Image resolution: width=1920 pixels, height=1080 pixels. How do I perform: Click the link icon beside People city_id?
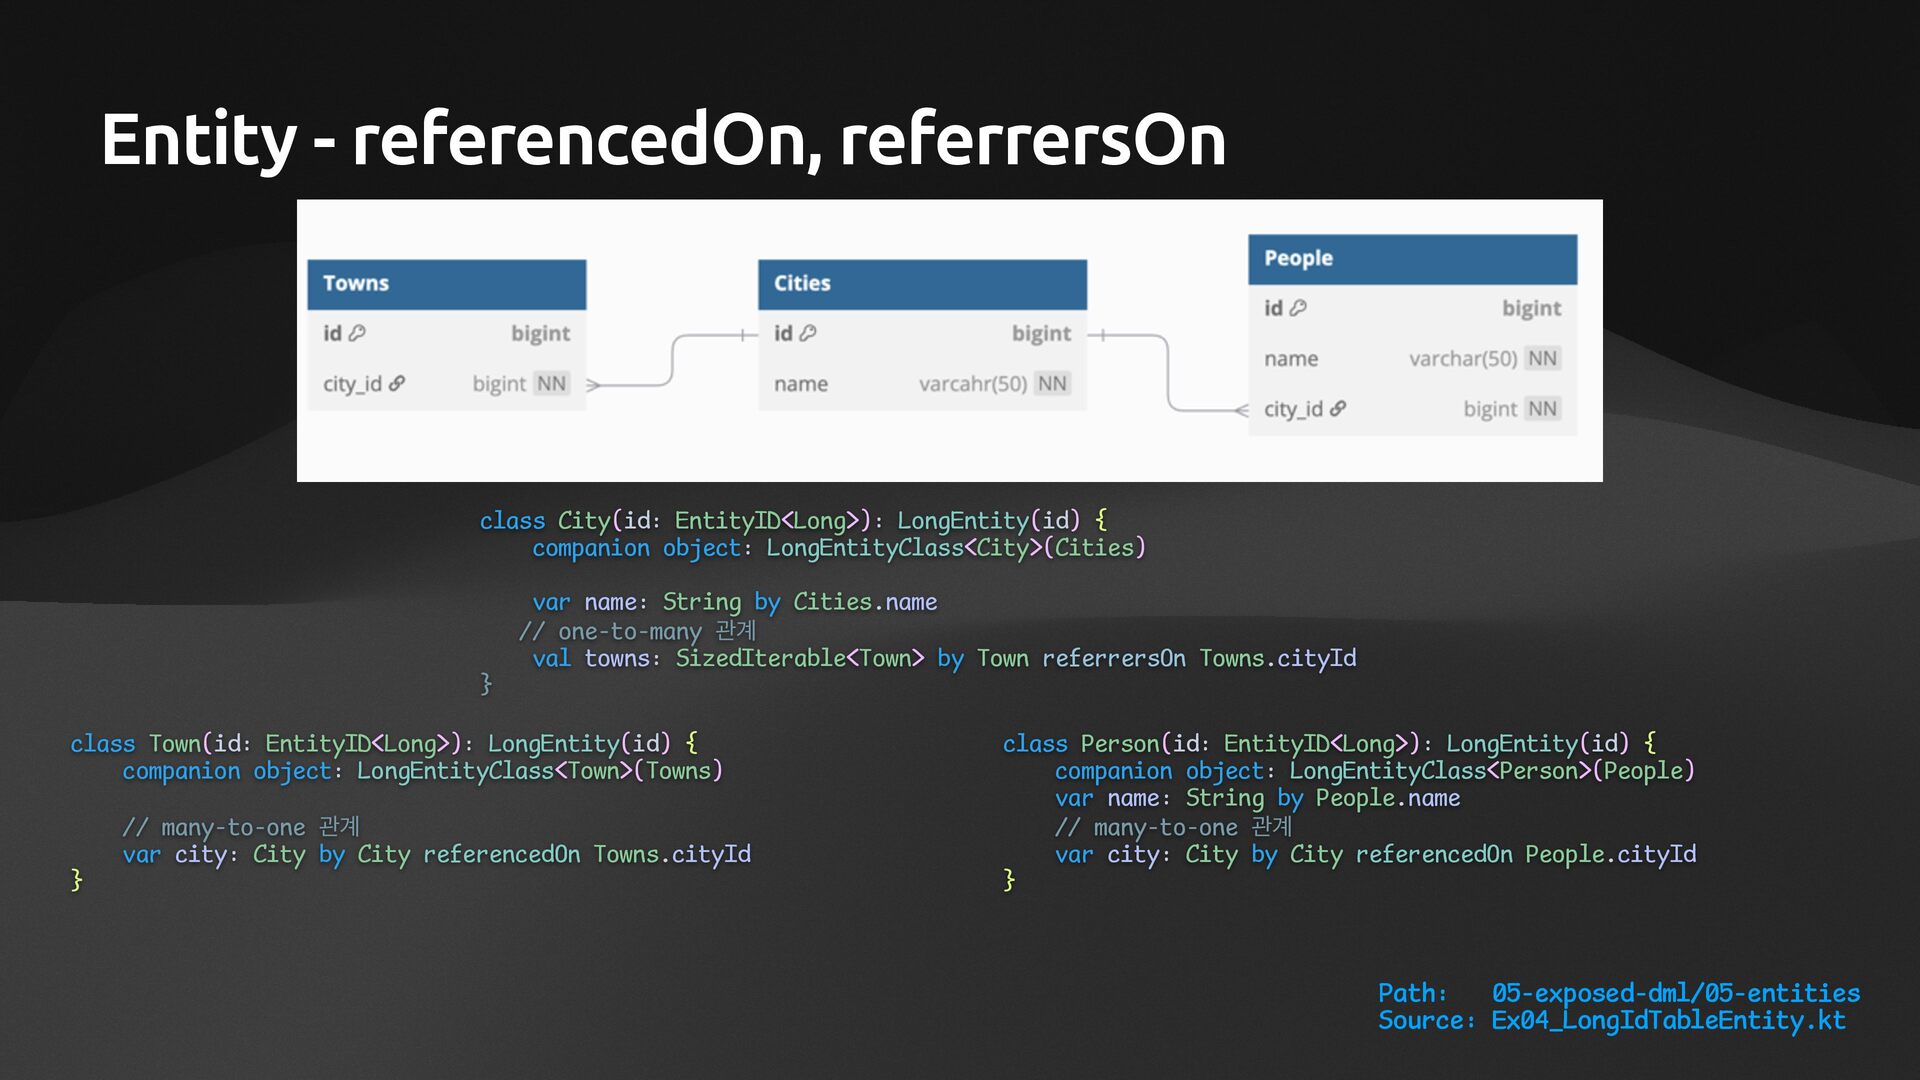1338,408
